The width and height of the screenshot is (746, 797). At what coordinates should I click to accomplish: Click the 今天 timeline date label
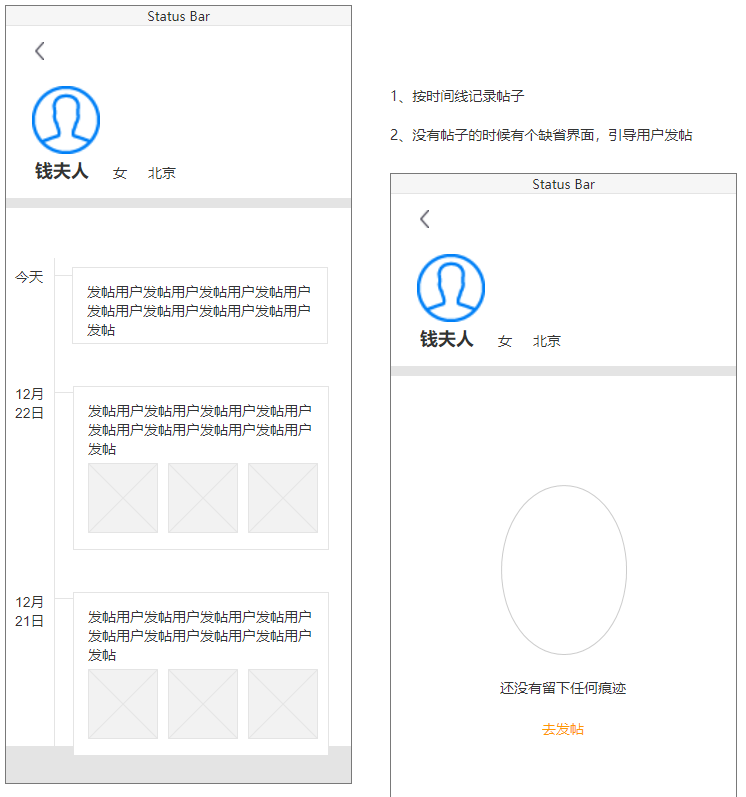tap(29, 277)
